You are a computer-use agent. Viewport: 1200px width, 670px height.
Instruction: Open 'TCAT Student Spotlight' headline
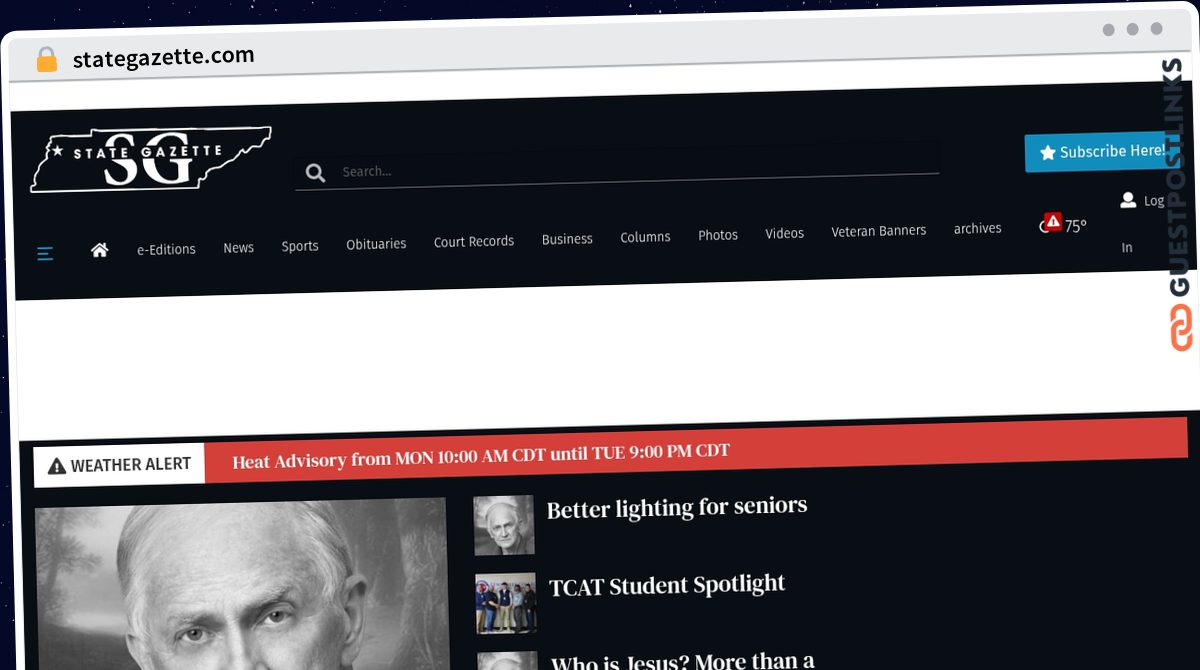click(667, 585)
